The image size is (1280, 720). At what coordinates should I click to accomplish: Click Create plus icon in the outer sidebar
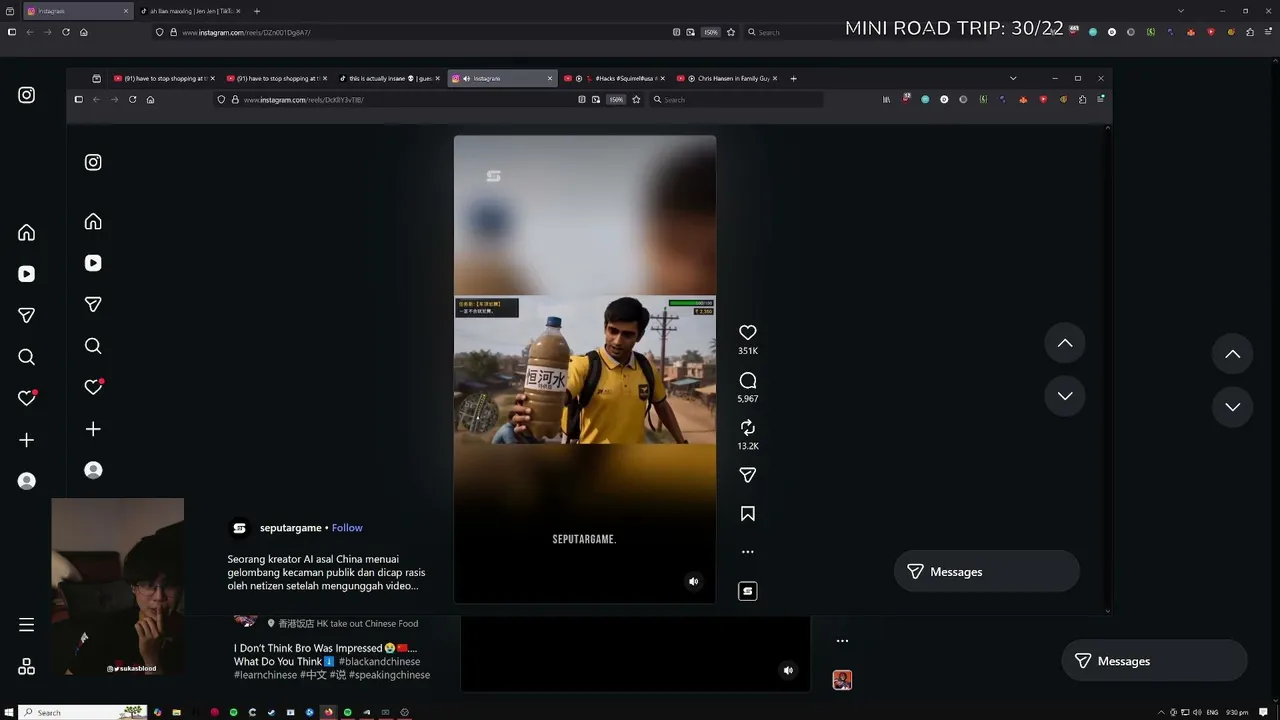pyautogui.click(x=27, y=440)
